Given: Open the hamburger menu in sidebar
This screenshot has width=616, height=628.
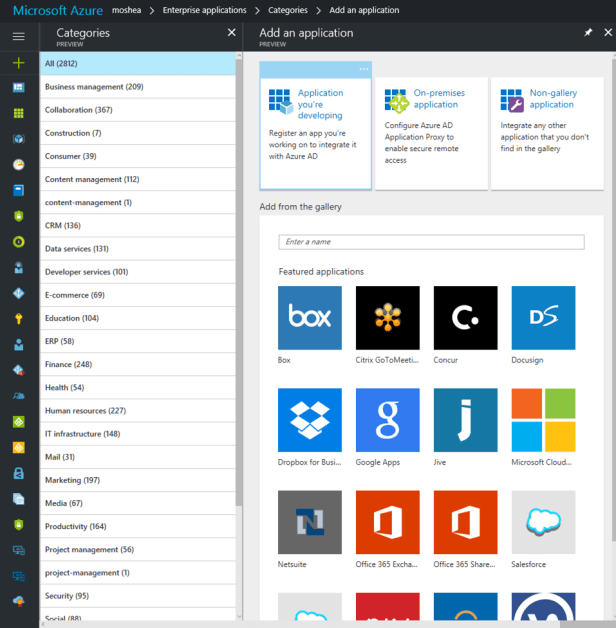Looking at the screenshot, I should point(18,36).
